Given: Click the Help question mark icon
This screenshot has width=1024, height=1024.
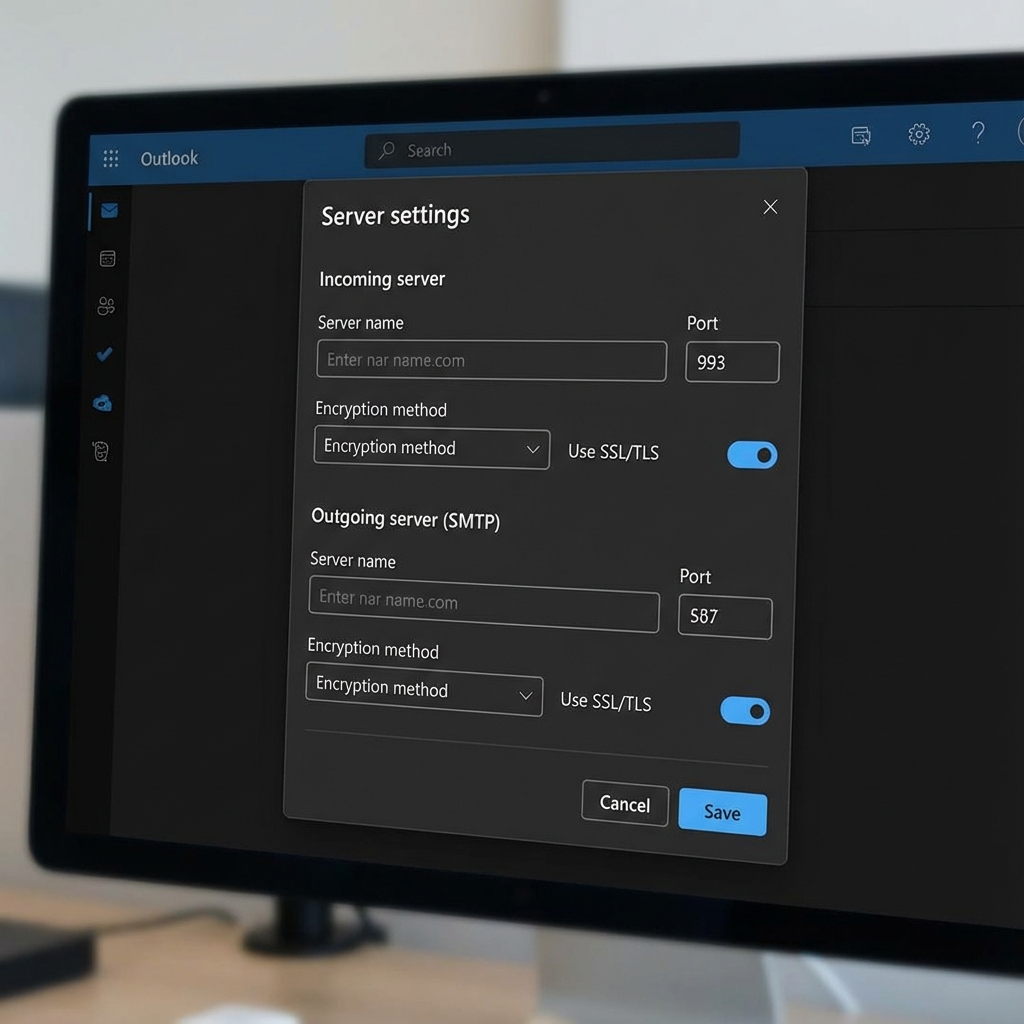Looking at the screenshot, I should click(978, 133).
